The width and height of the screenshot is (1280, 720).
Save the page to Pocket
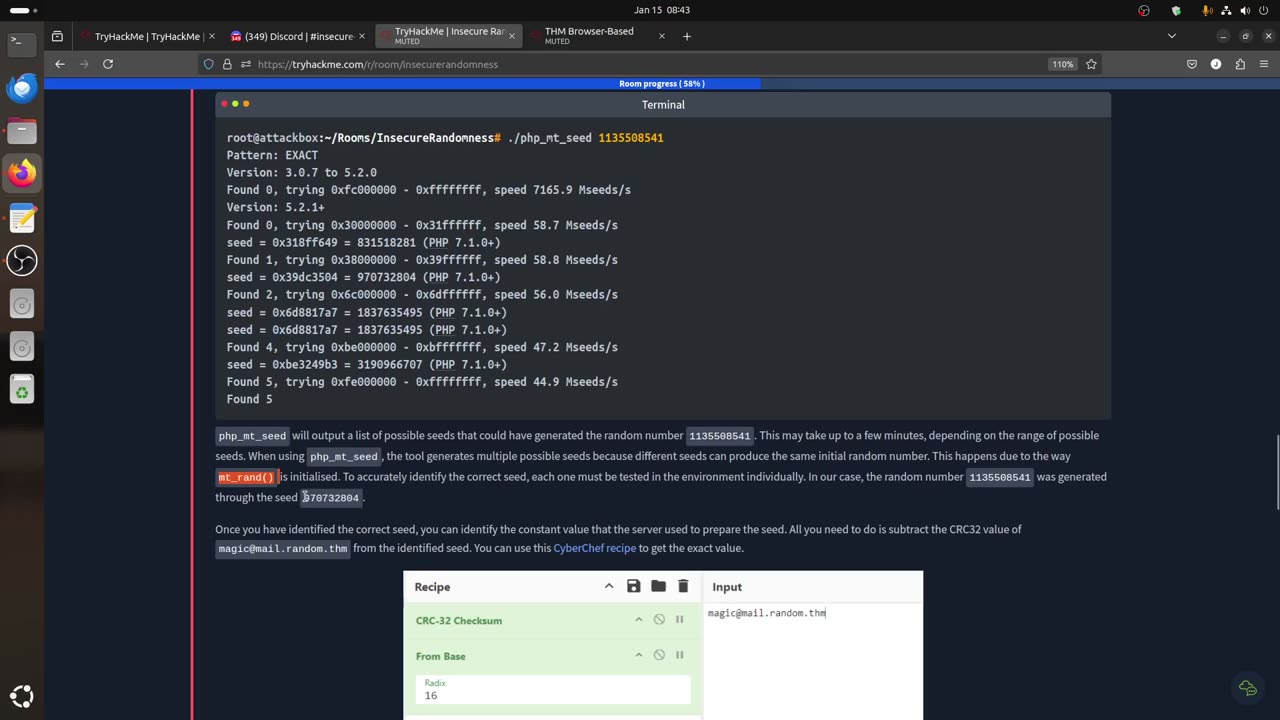1192,64
